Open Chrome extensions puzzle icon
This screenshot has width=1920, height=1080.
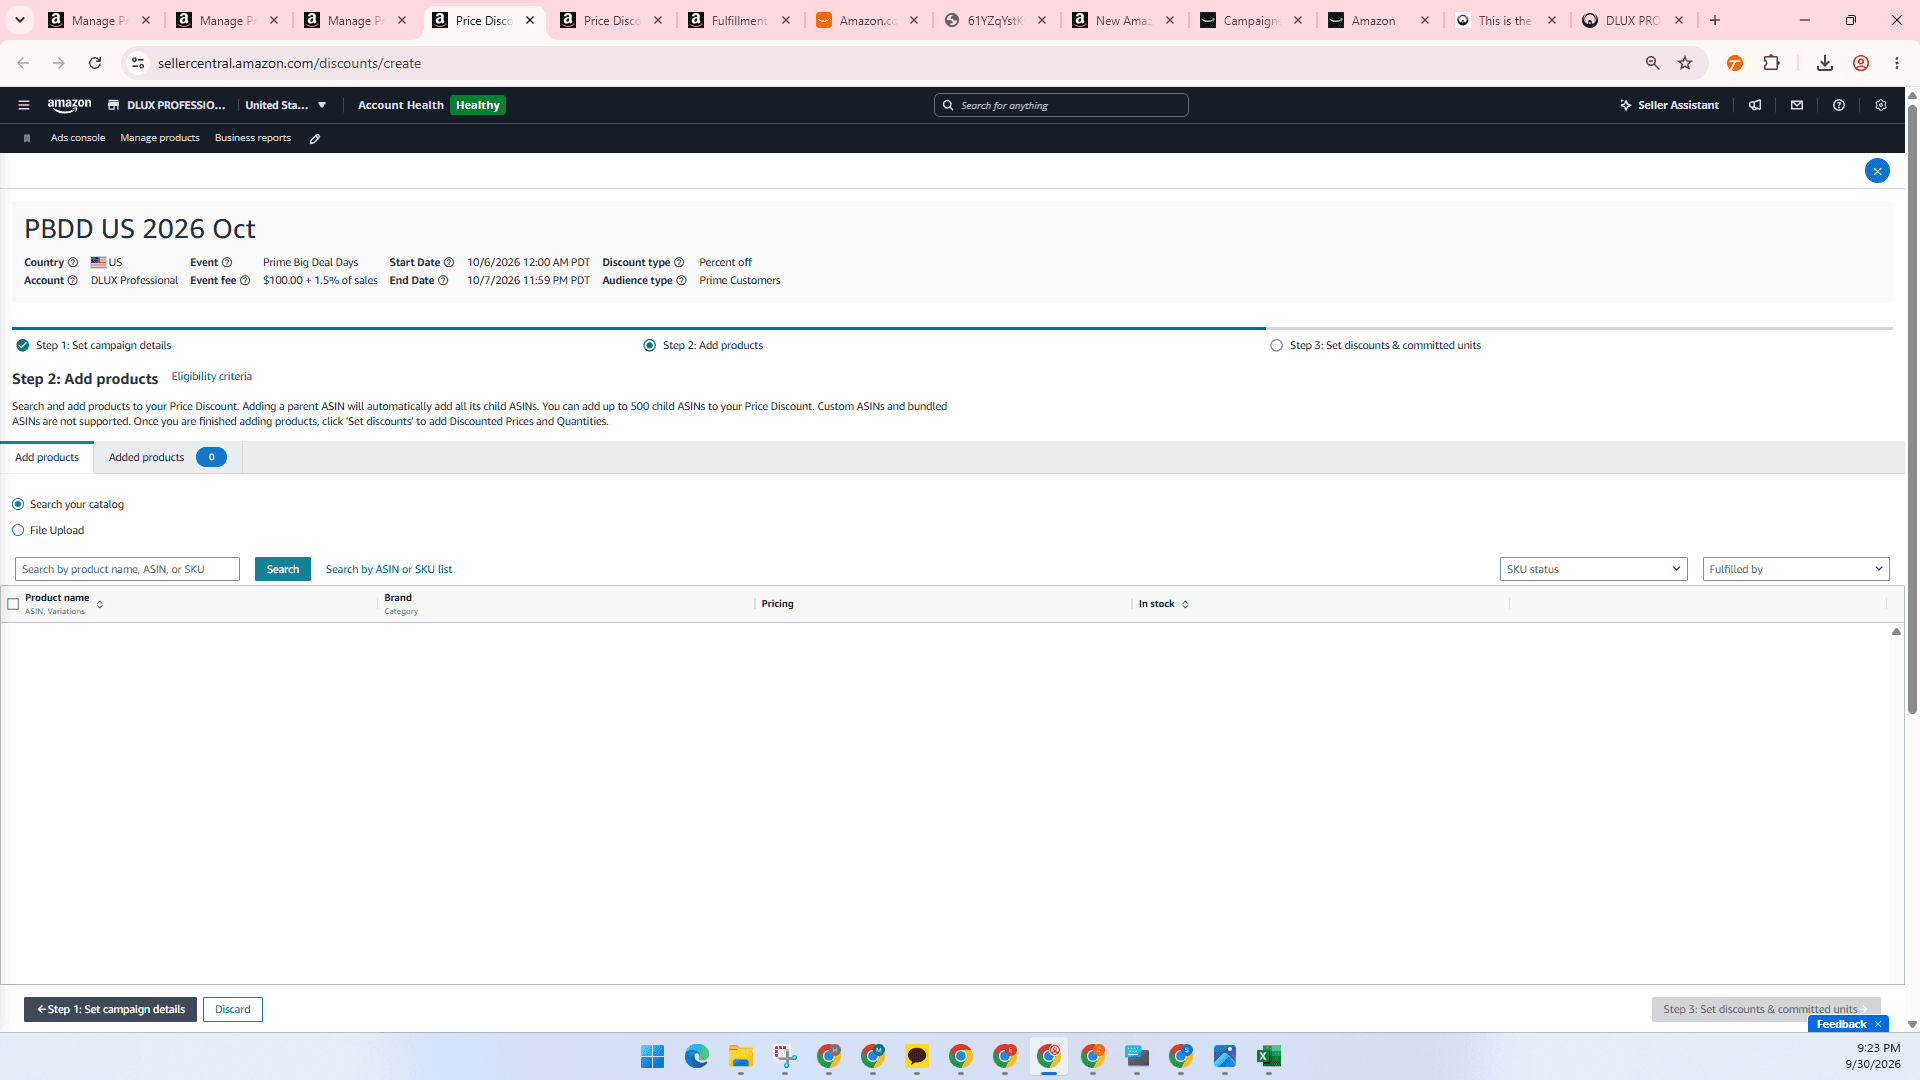pyautogui.click(x=1771, y=63)
